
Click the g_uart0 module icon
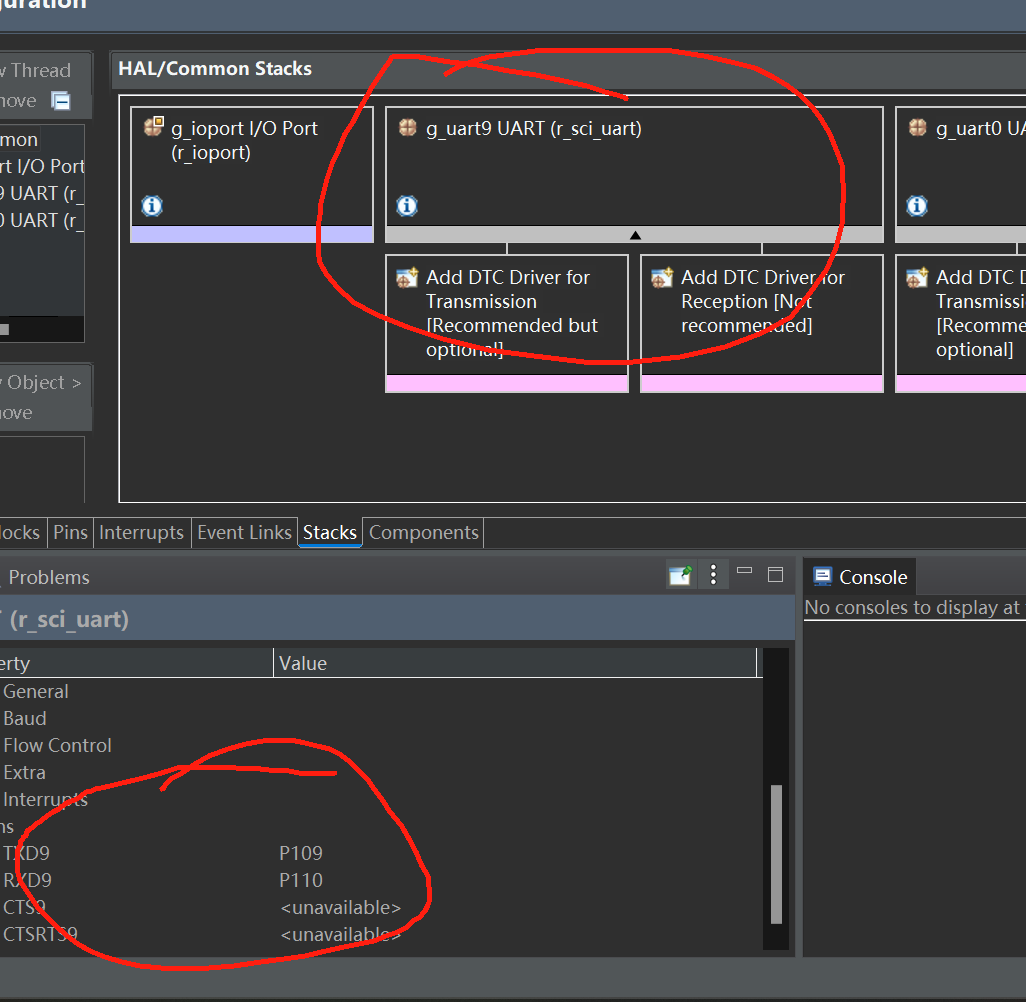click(x=917, y=127)
